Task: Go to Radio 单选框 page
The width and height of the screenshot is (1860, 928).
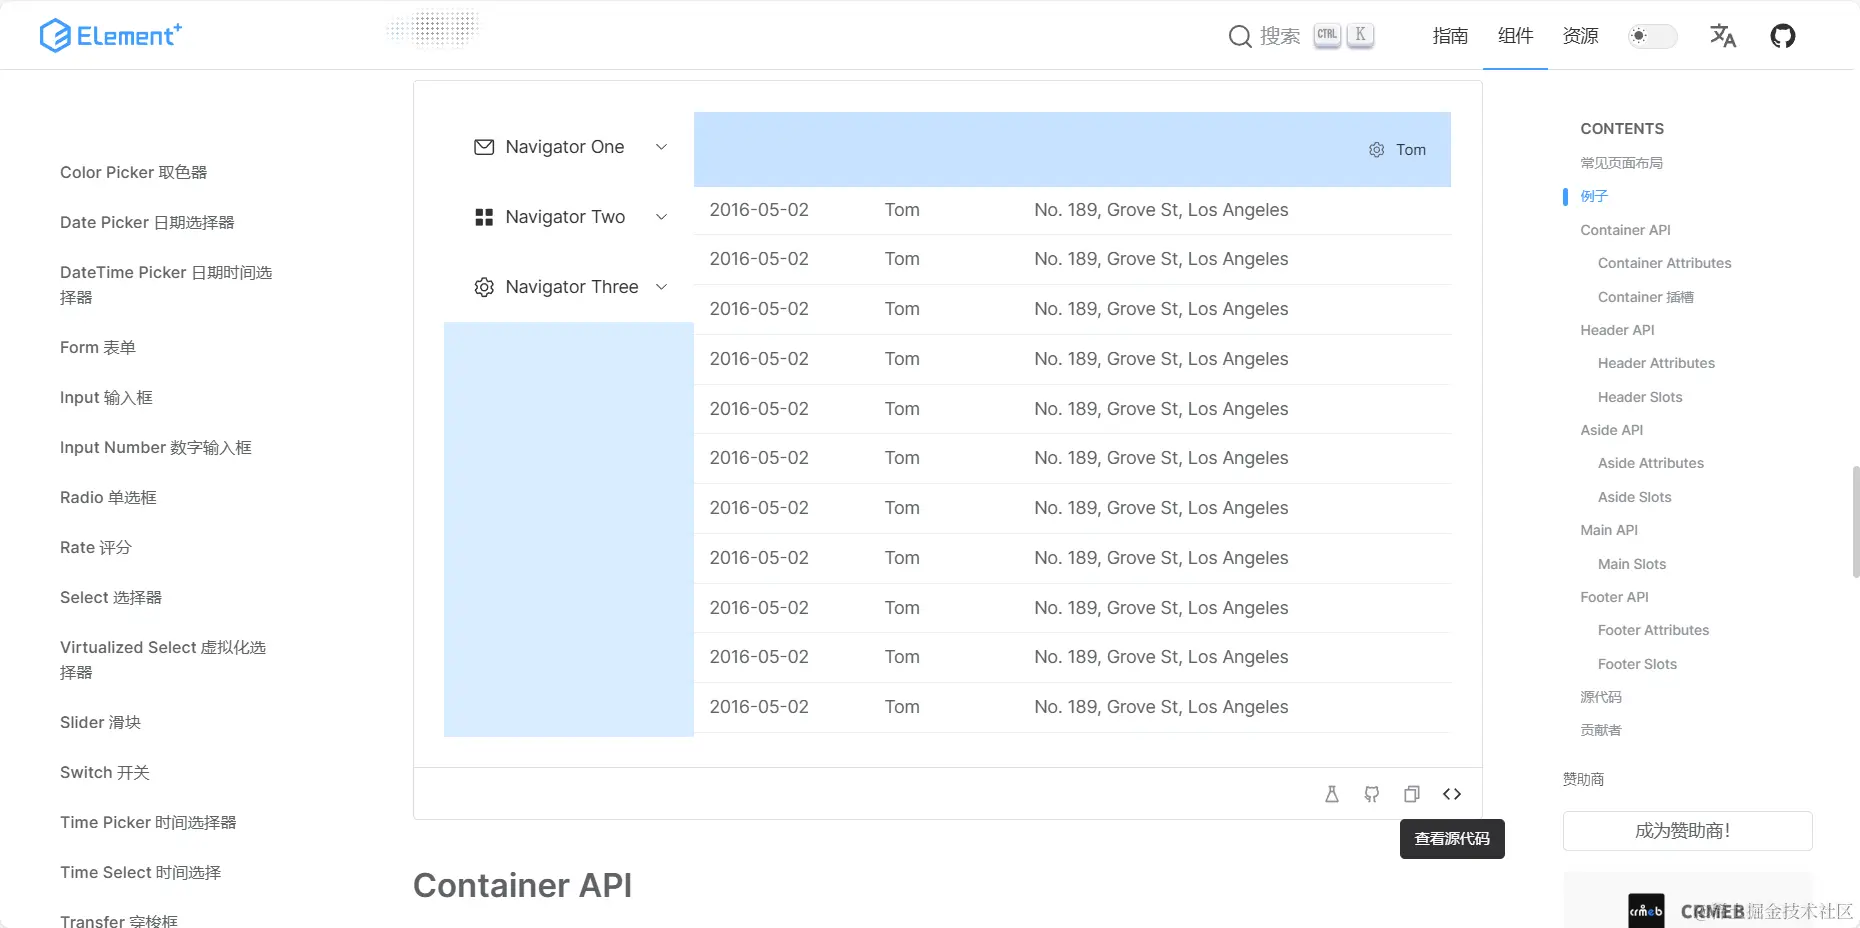Action: 108,497
